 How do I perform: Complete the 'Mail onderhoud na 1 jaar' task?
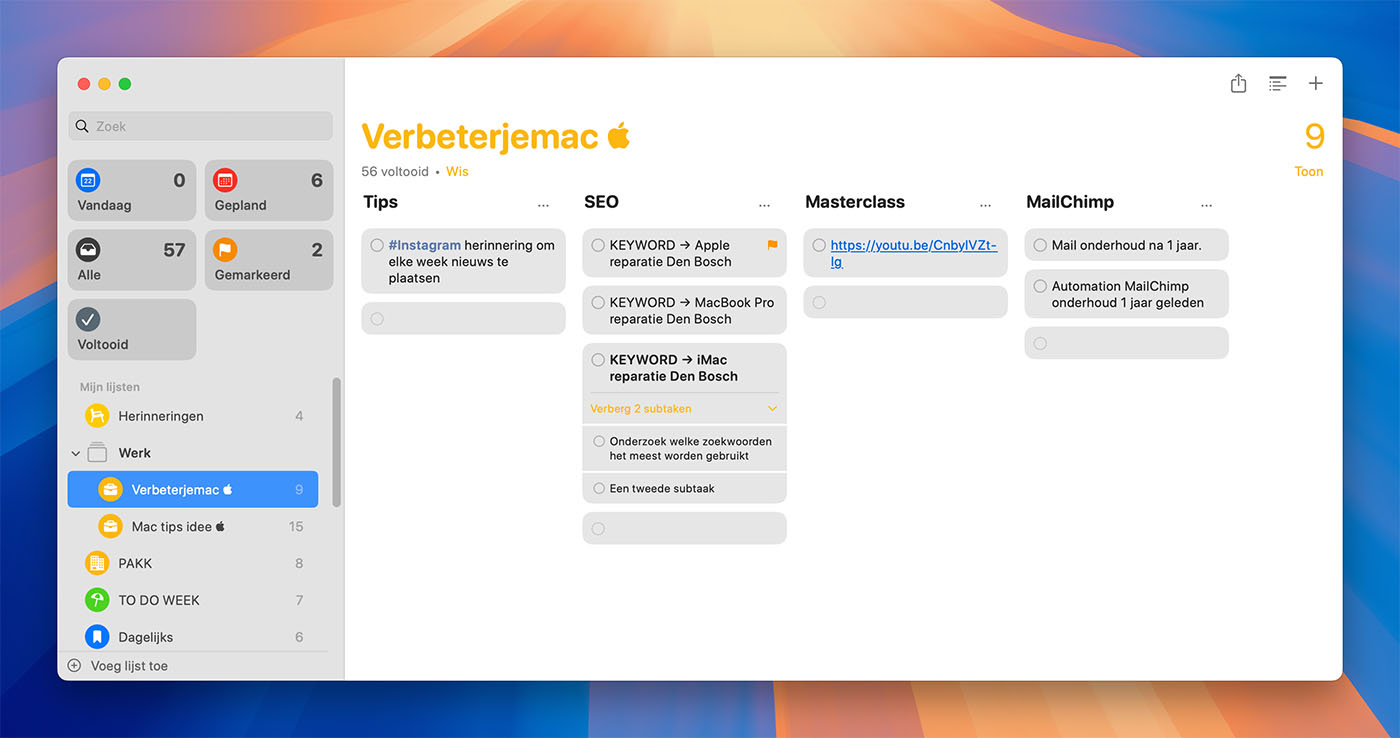pos(1041,245)
